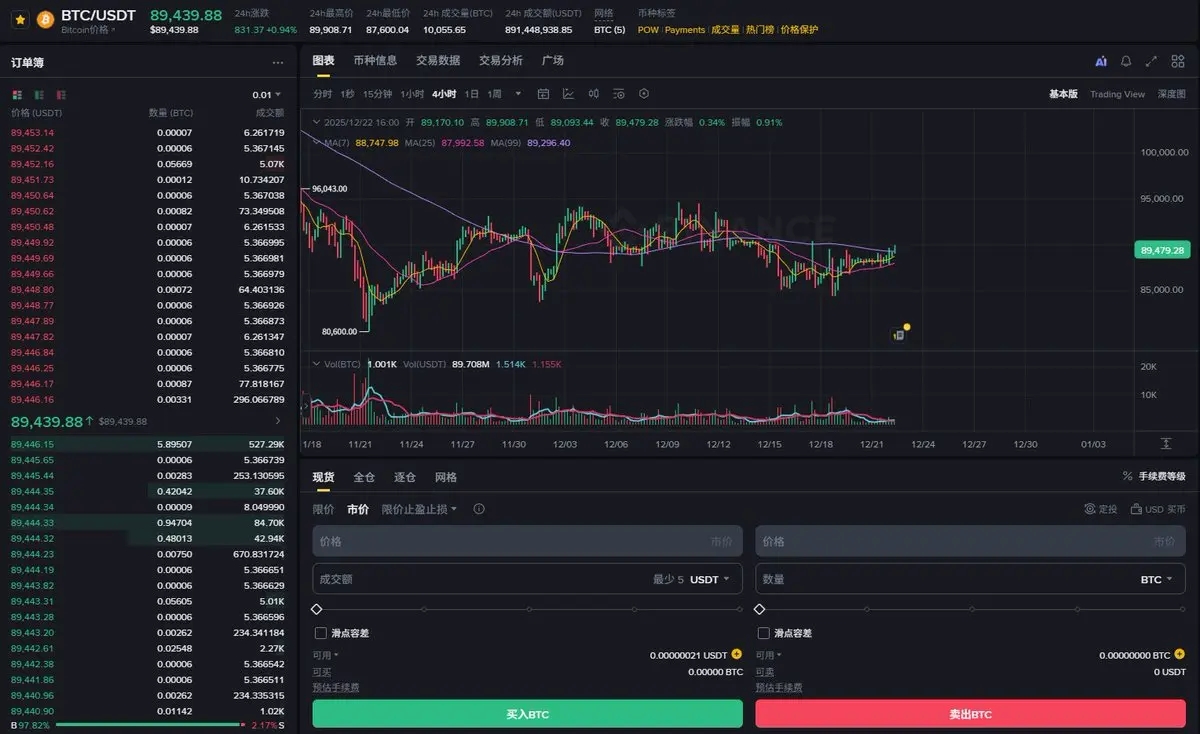Click the Payments tag link
Image resolution: width=1200 pixels, height=734 pixels.
click(685, 30)
